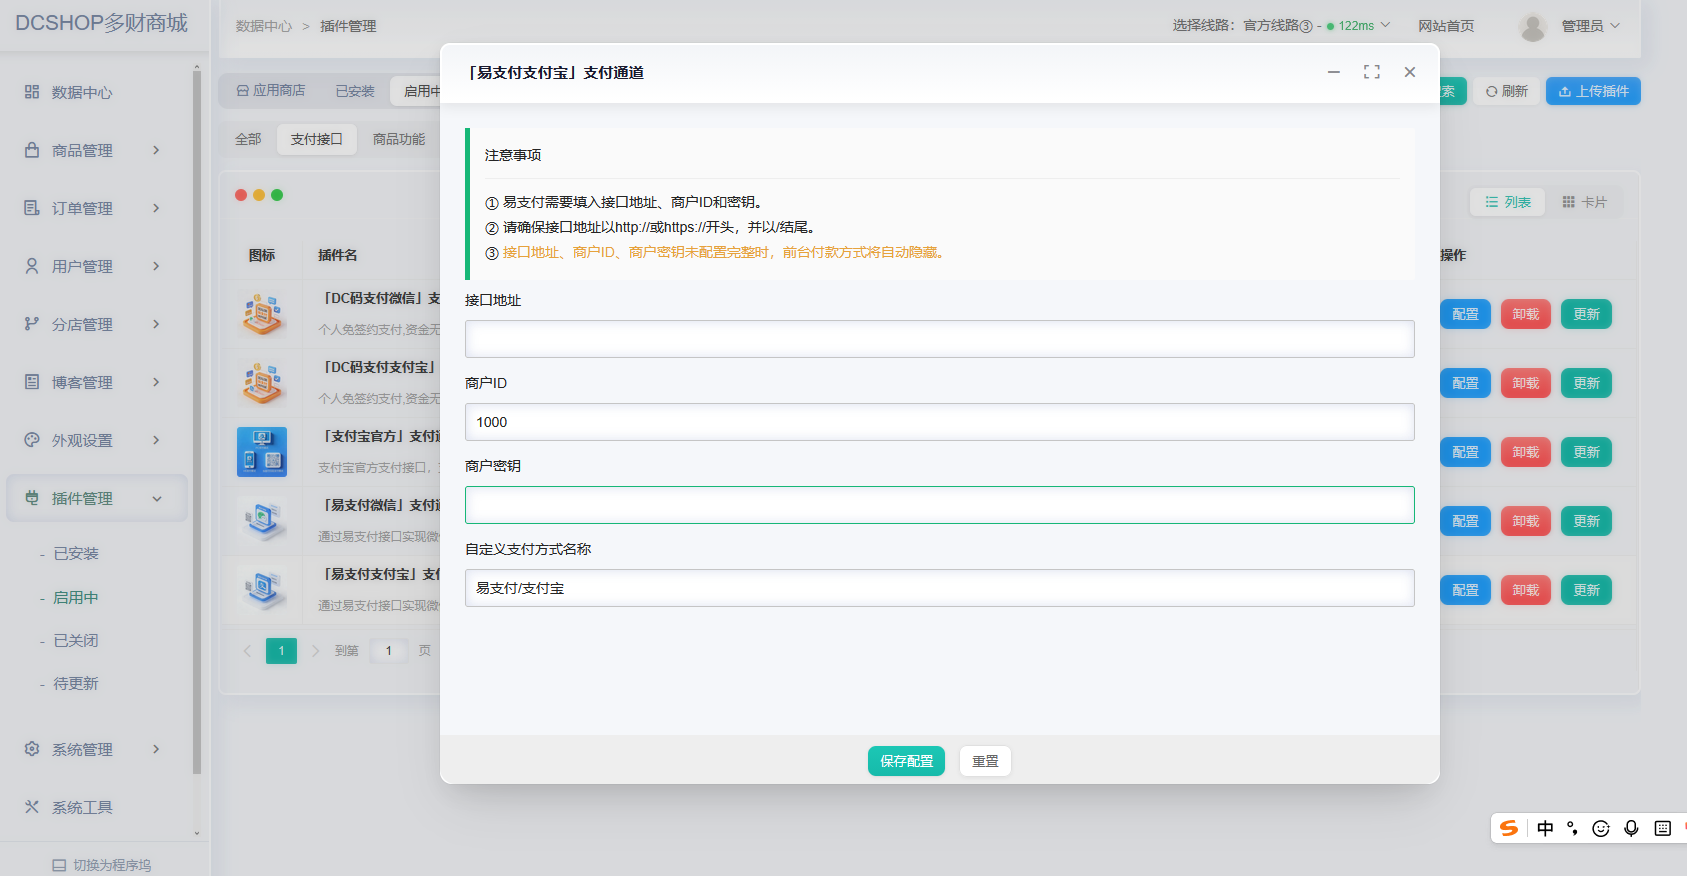Image resolution: width=1687 pixels, height=876 pixels.
Task: Open the 待更新 sidebar item
Action: [76, 684]
